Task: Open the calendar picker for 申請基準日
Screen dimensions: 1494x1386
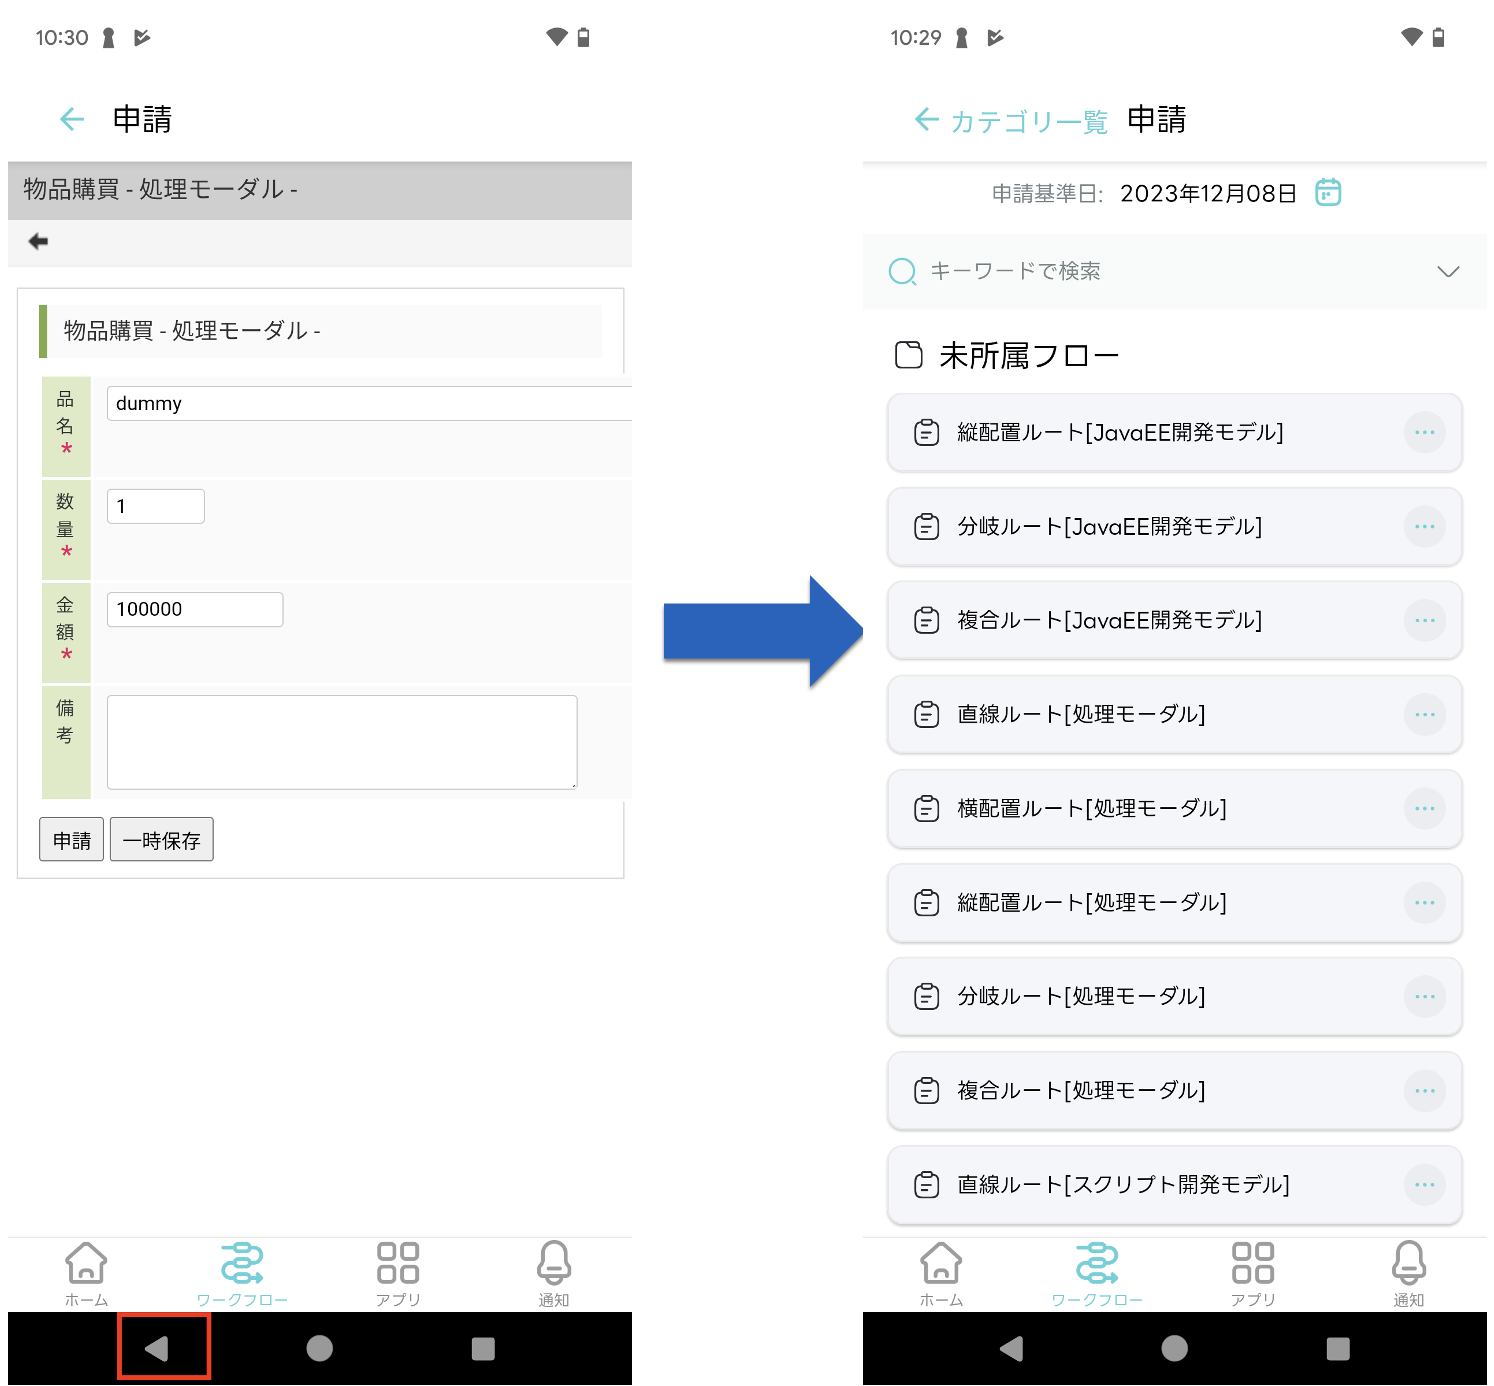Action: pos(1328,192)
